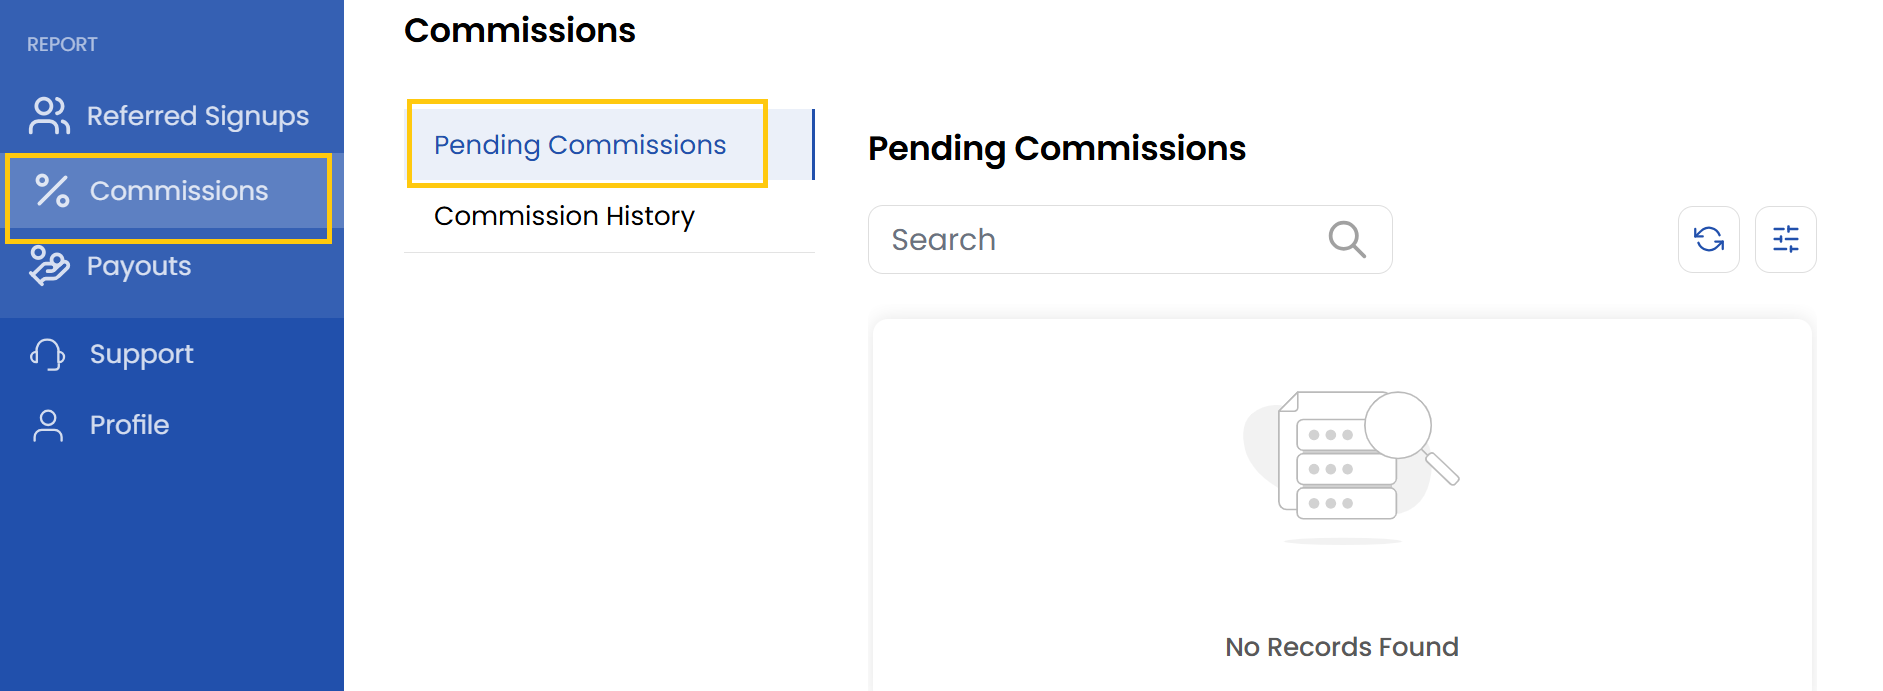Viewport: 1883px width, 691px height.
Task: Select the Pending Commissions tab
Action: pyautogui.click(x=580, y=145)
